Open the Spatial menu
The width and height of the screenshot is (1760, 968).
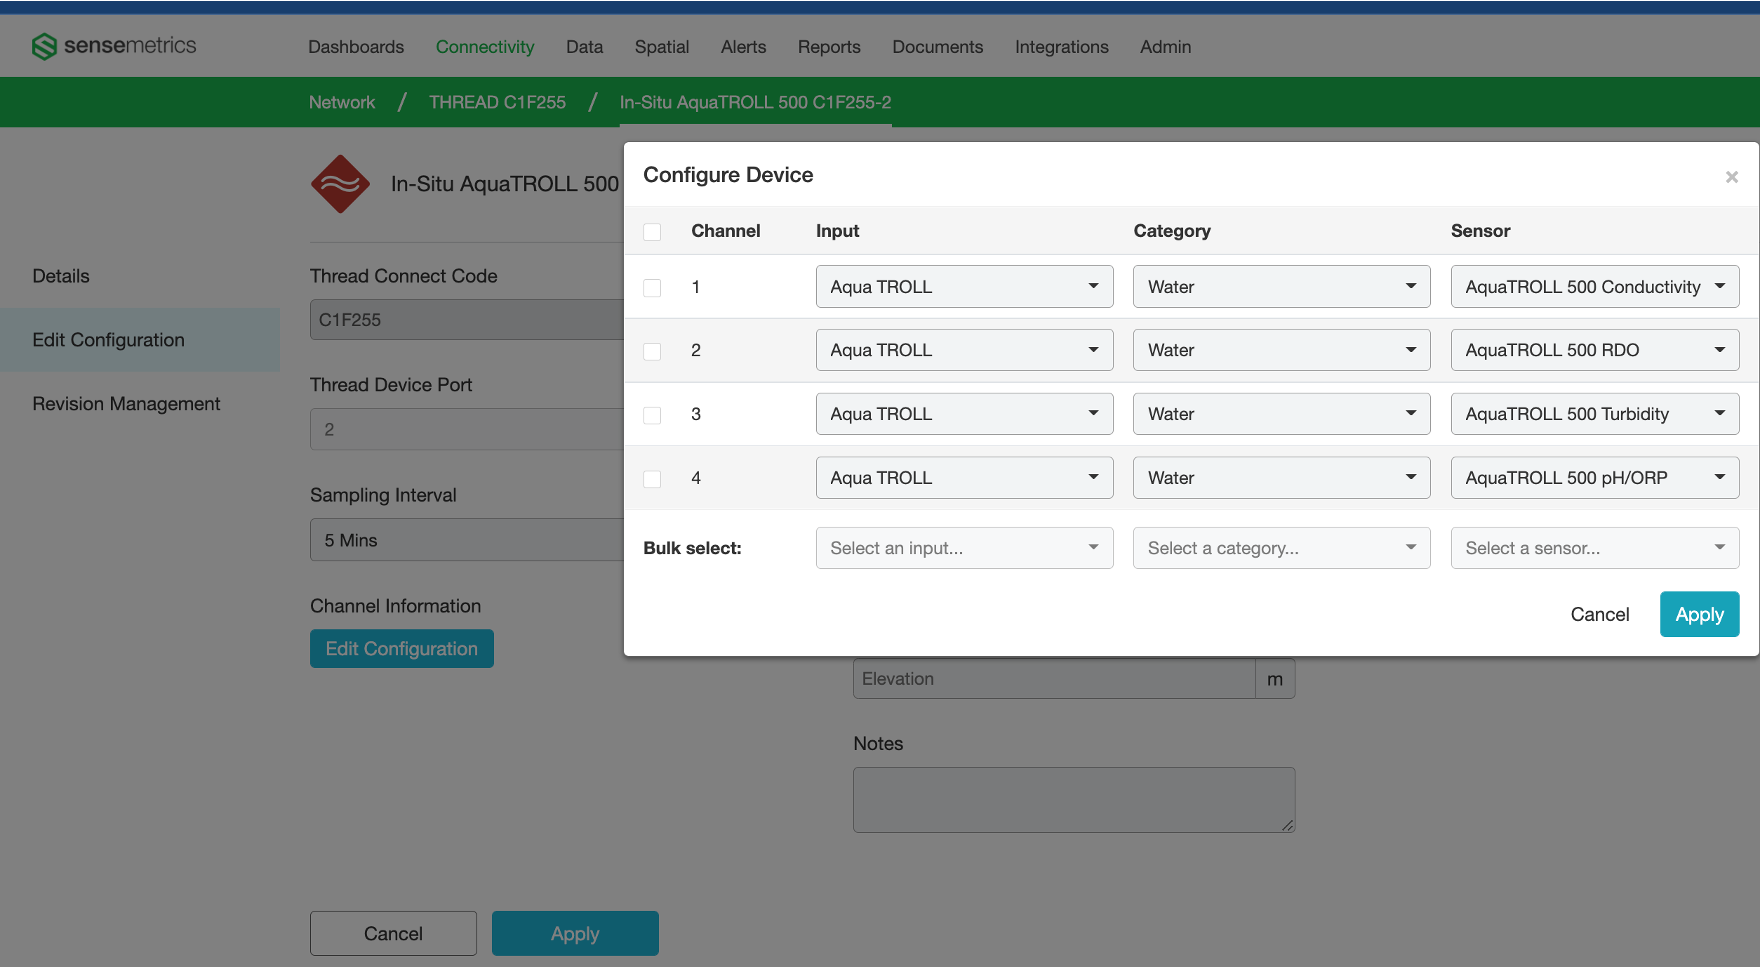(662, 47)
